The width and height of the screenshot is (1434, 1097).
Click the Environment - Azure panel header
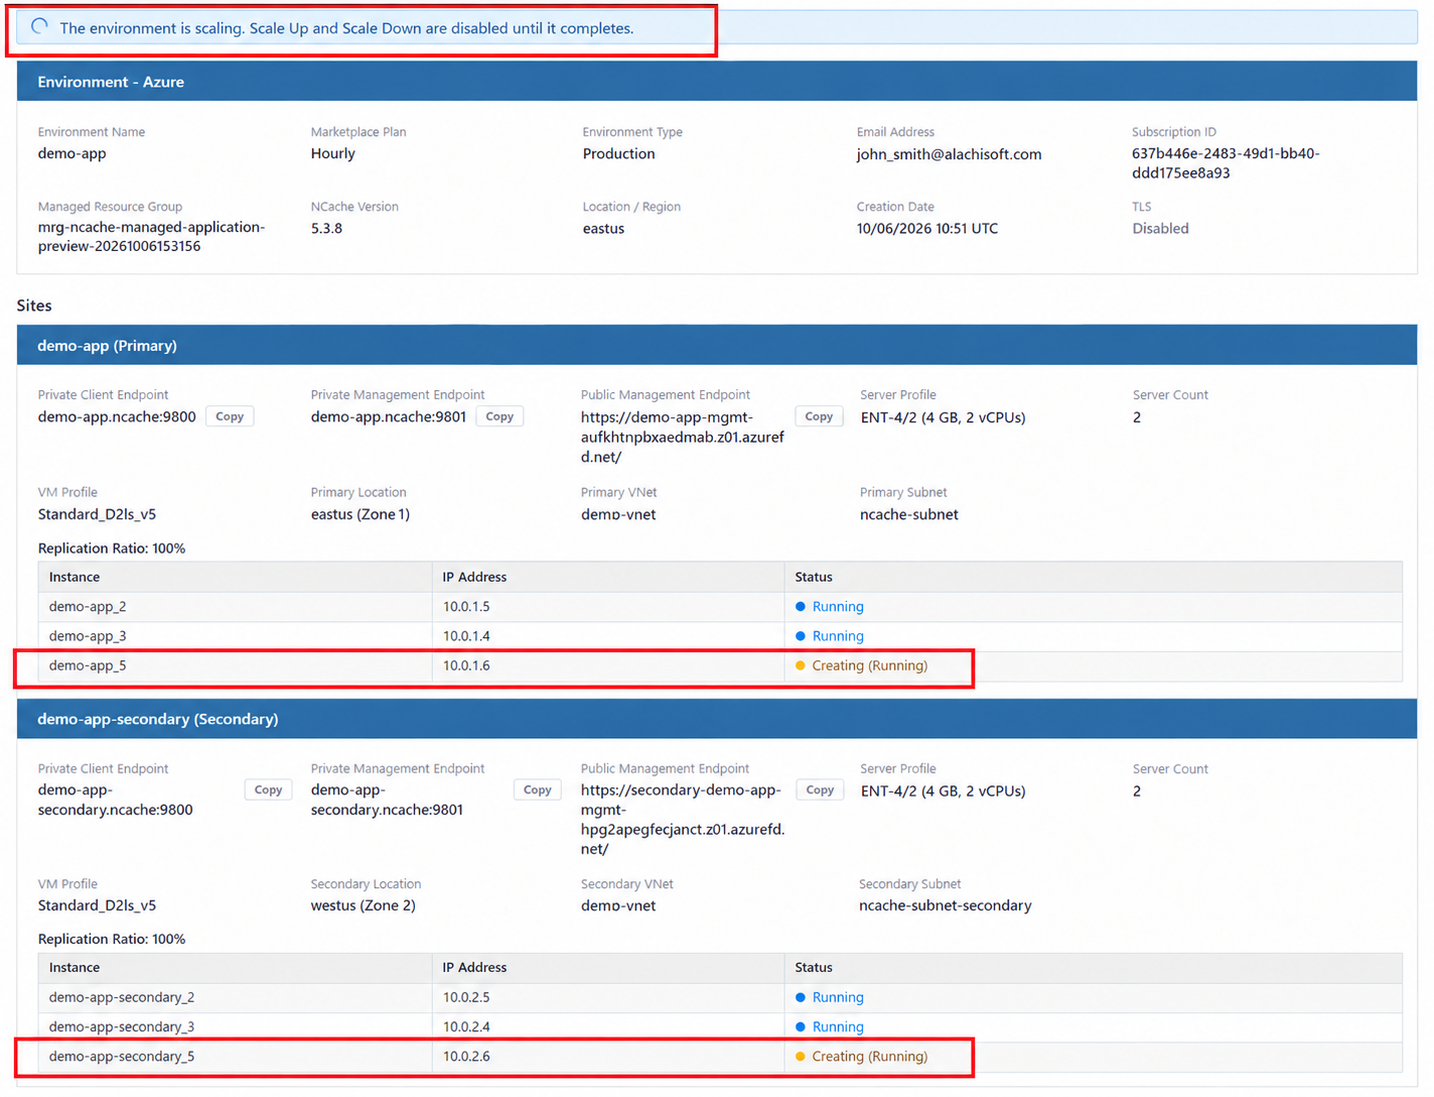click(717, 82)
